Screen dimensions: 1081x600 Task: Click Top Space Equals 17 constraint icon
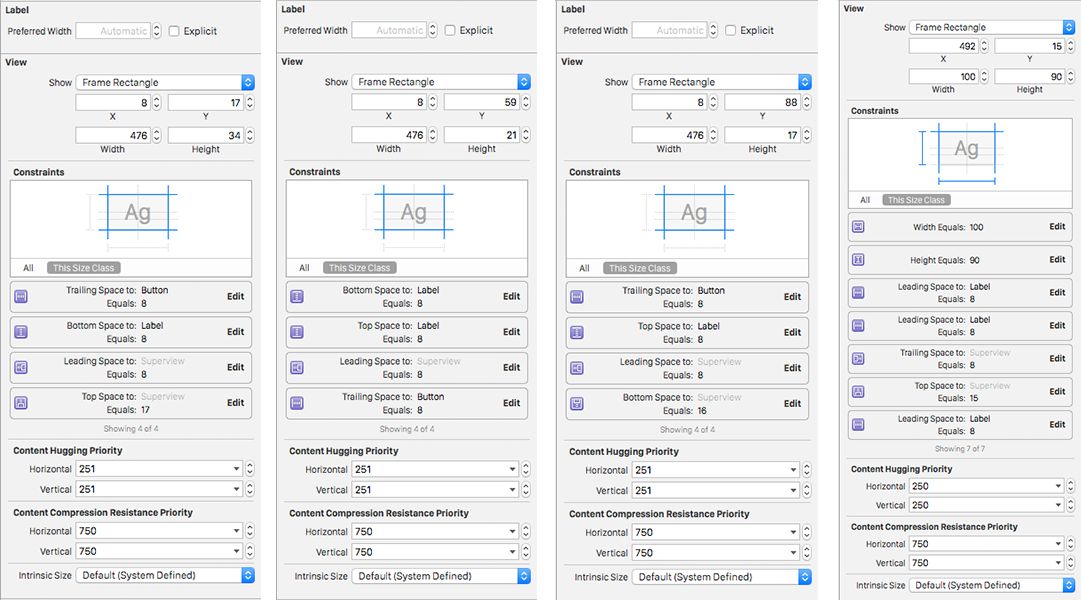[21, 403]
